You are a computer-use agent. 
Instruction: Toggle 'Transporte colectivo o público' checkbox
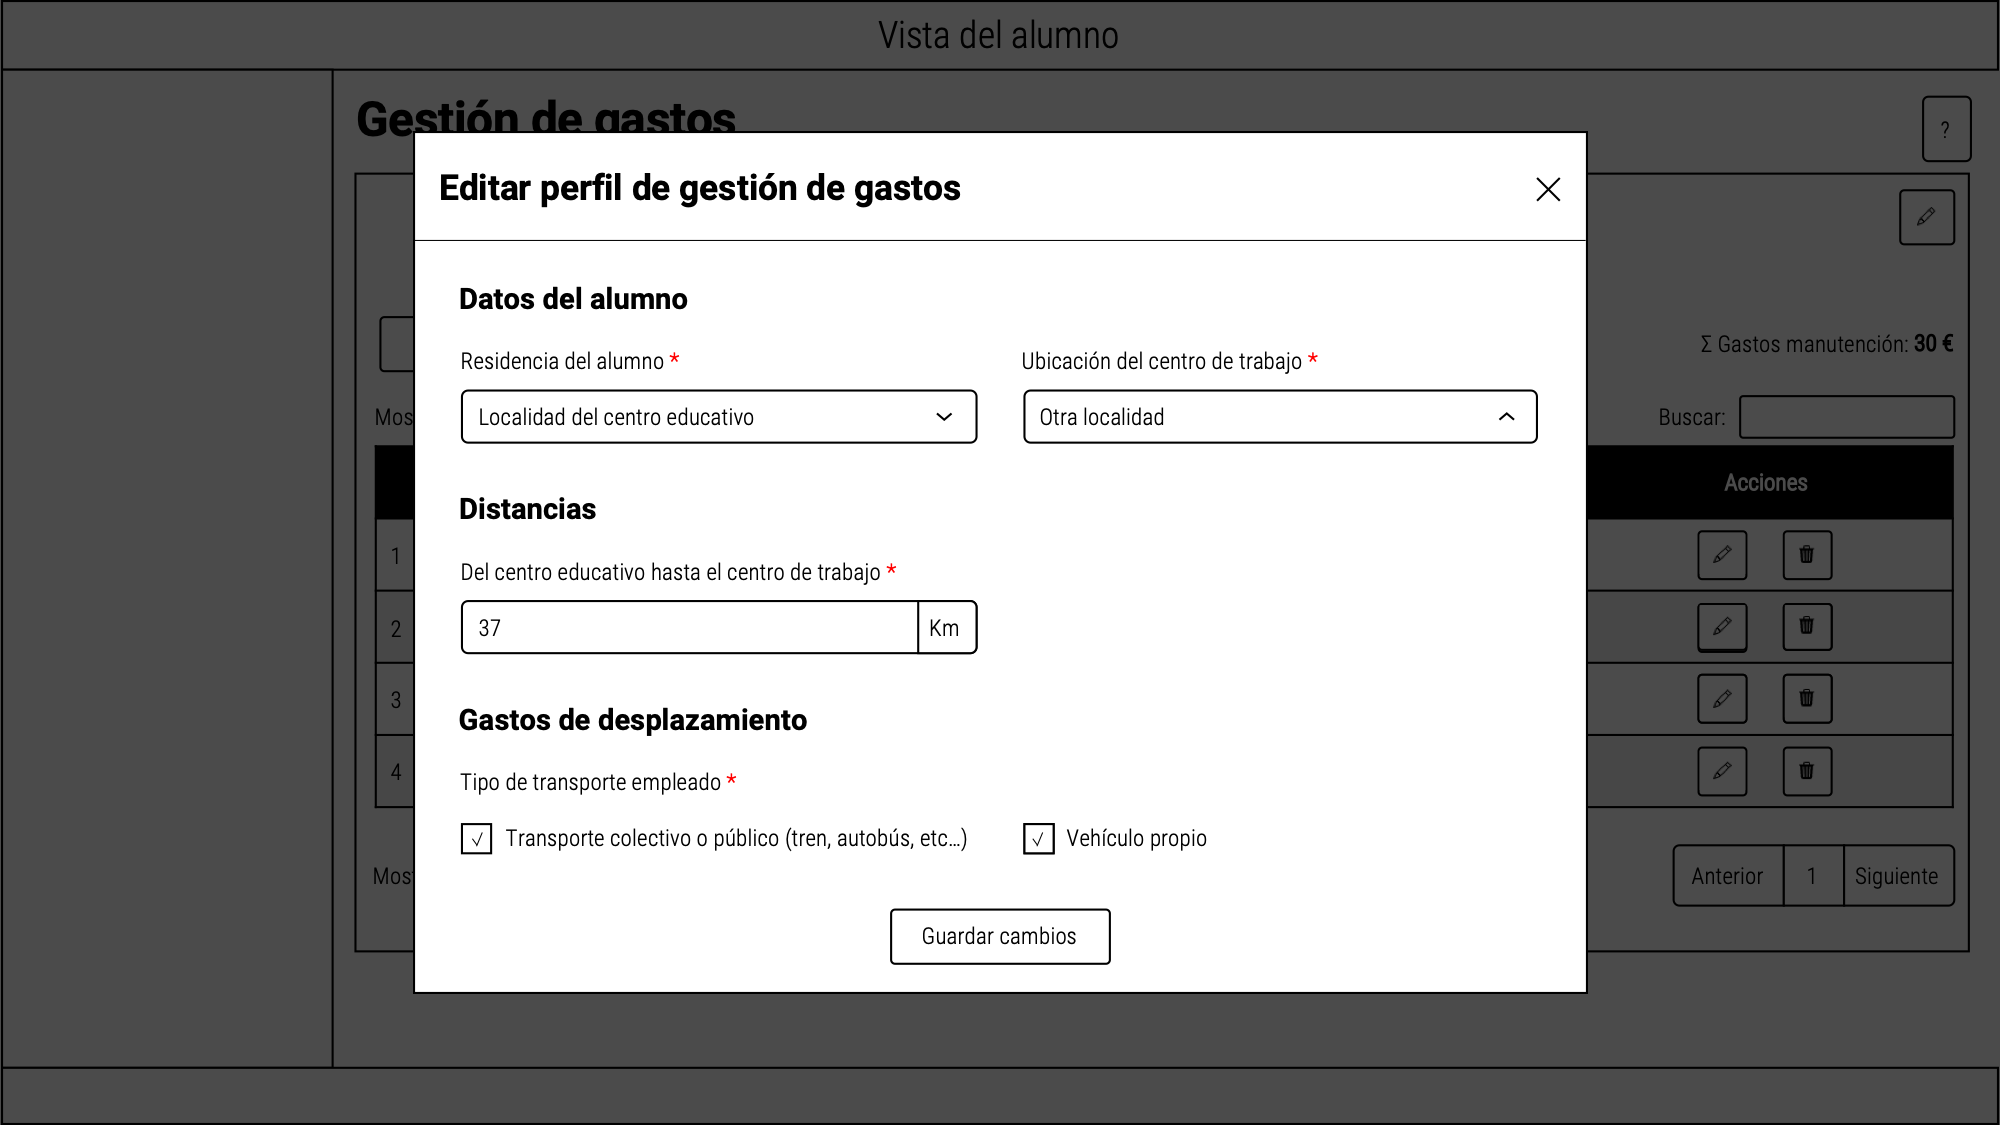pyautogui.click(x=477, y=836)
